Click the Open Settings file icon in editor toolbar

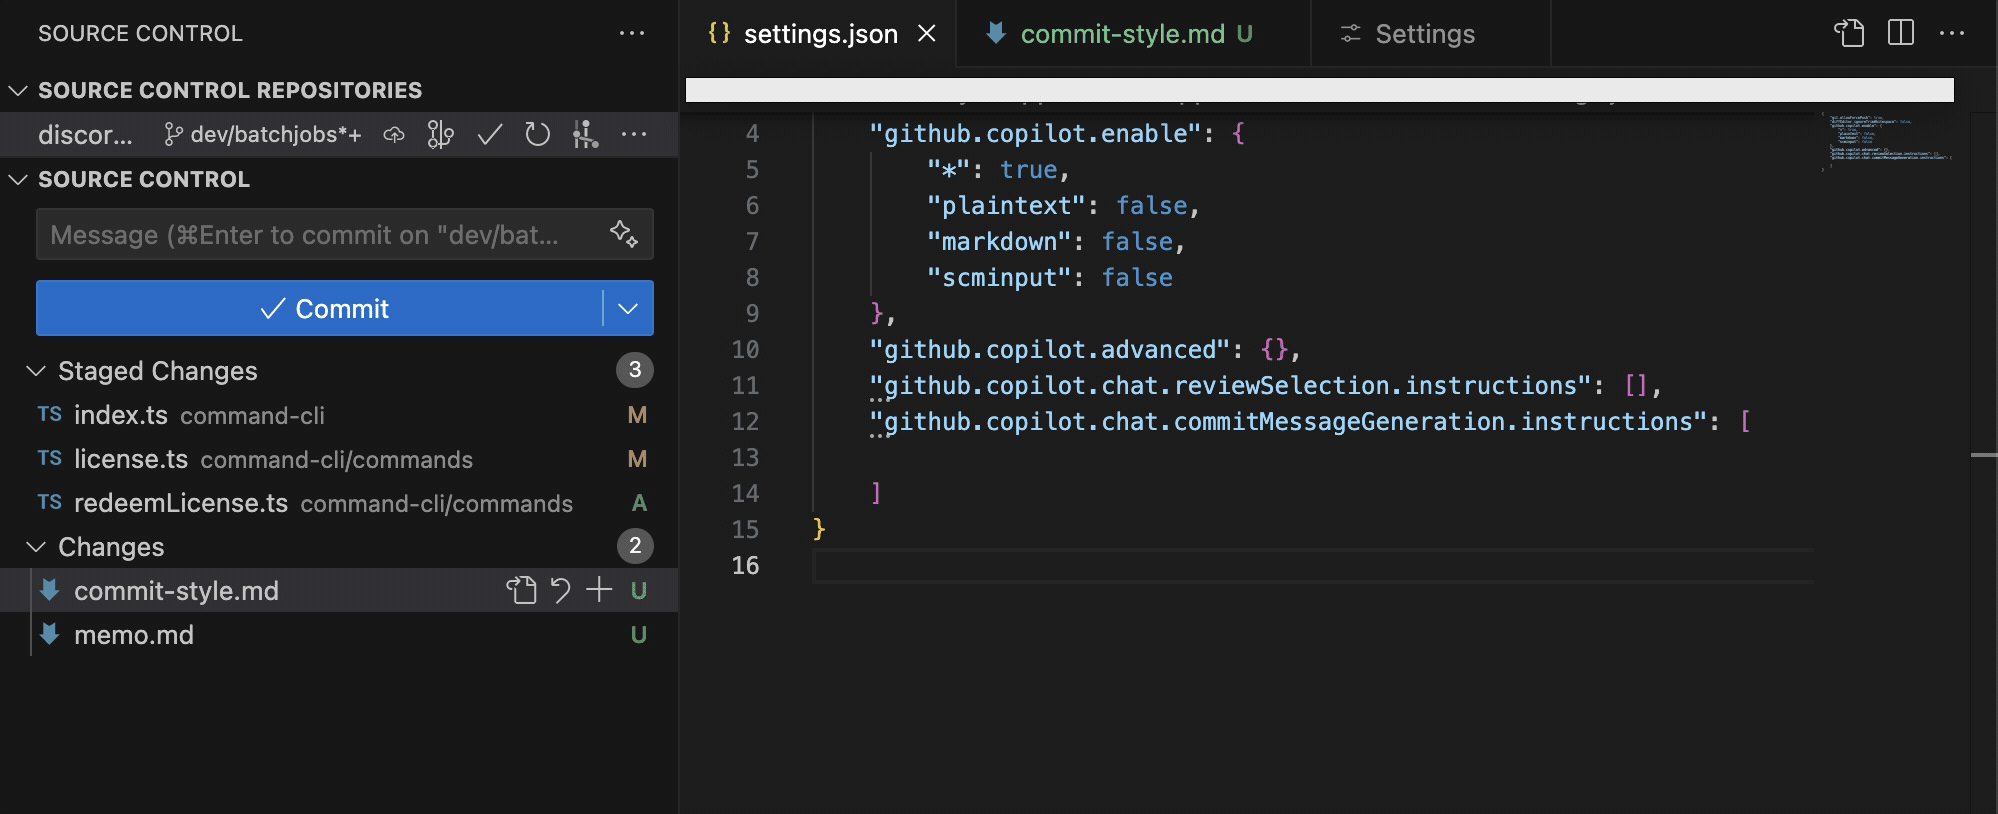pyautogui.click(x=1850, y=33)
